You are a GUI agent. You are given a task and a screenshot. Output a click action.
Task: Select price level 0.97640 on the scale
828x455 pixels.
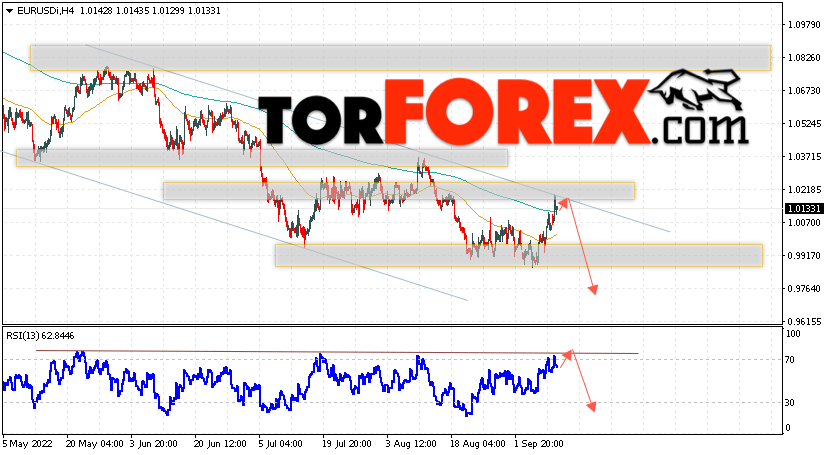804,289
